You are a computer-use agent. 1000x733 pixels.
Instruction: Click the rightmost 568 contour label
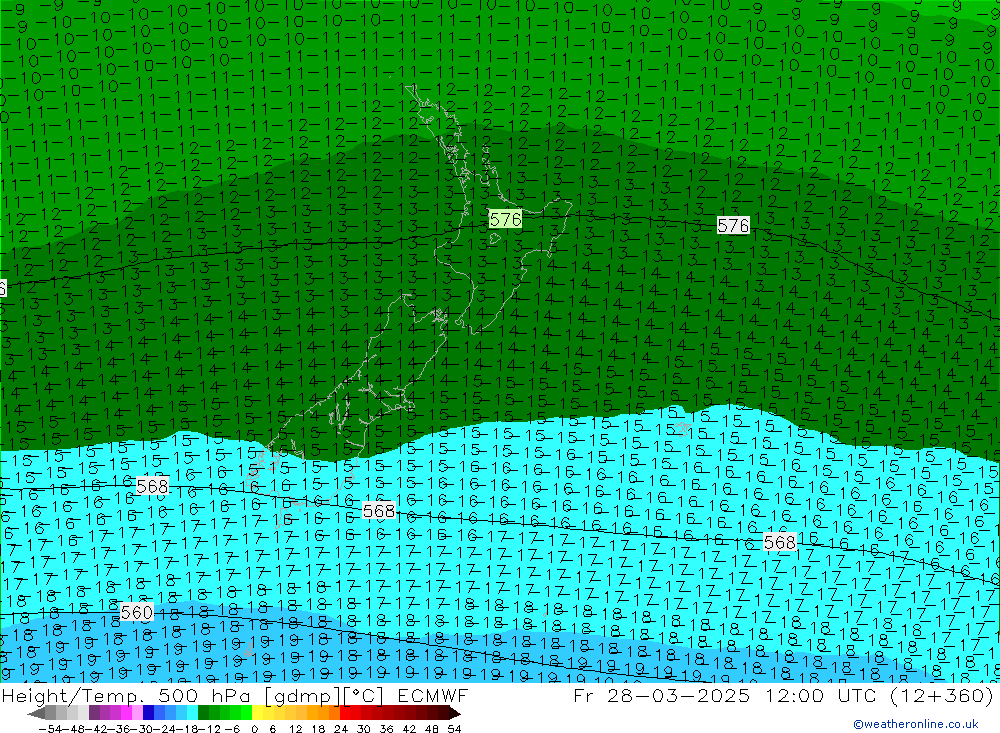tap(779, 542)
